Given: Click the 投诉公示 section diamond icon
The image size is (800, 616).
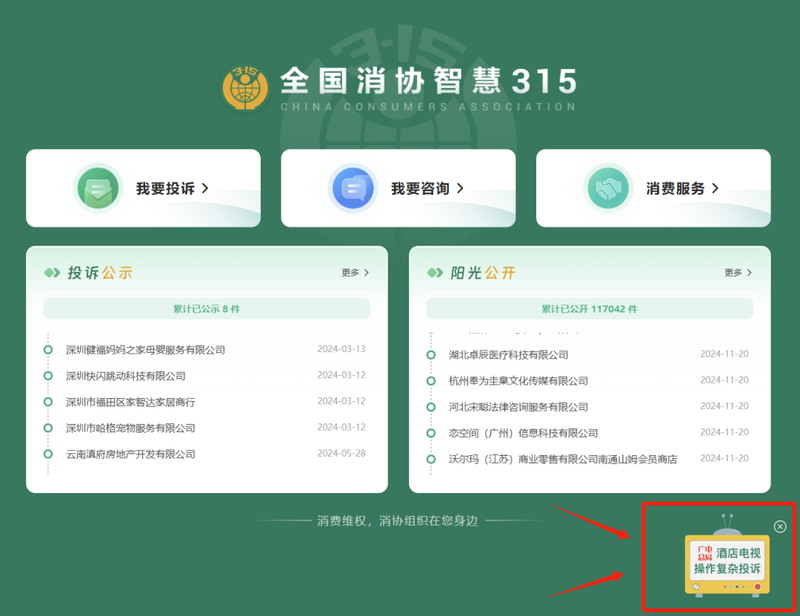Looking at the screenshot, I should (x=53, y=273).
